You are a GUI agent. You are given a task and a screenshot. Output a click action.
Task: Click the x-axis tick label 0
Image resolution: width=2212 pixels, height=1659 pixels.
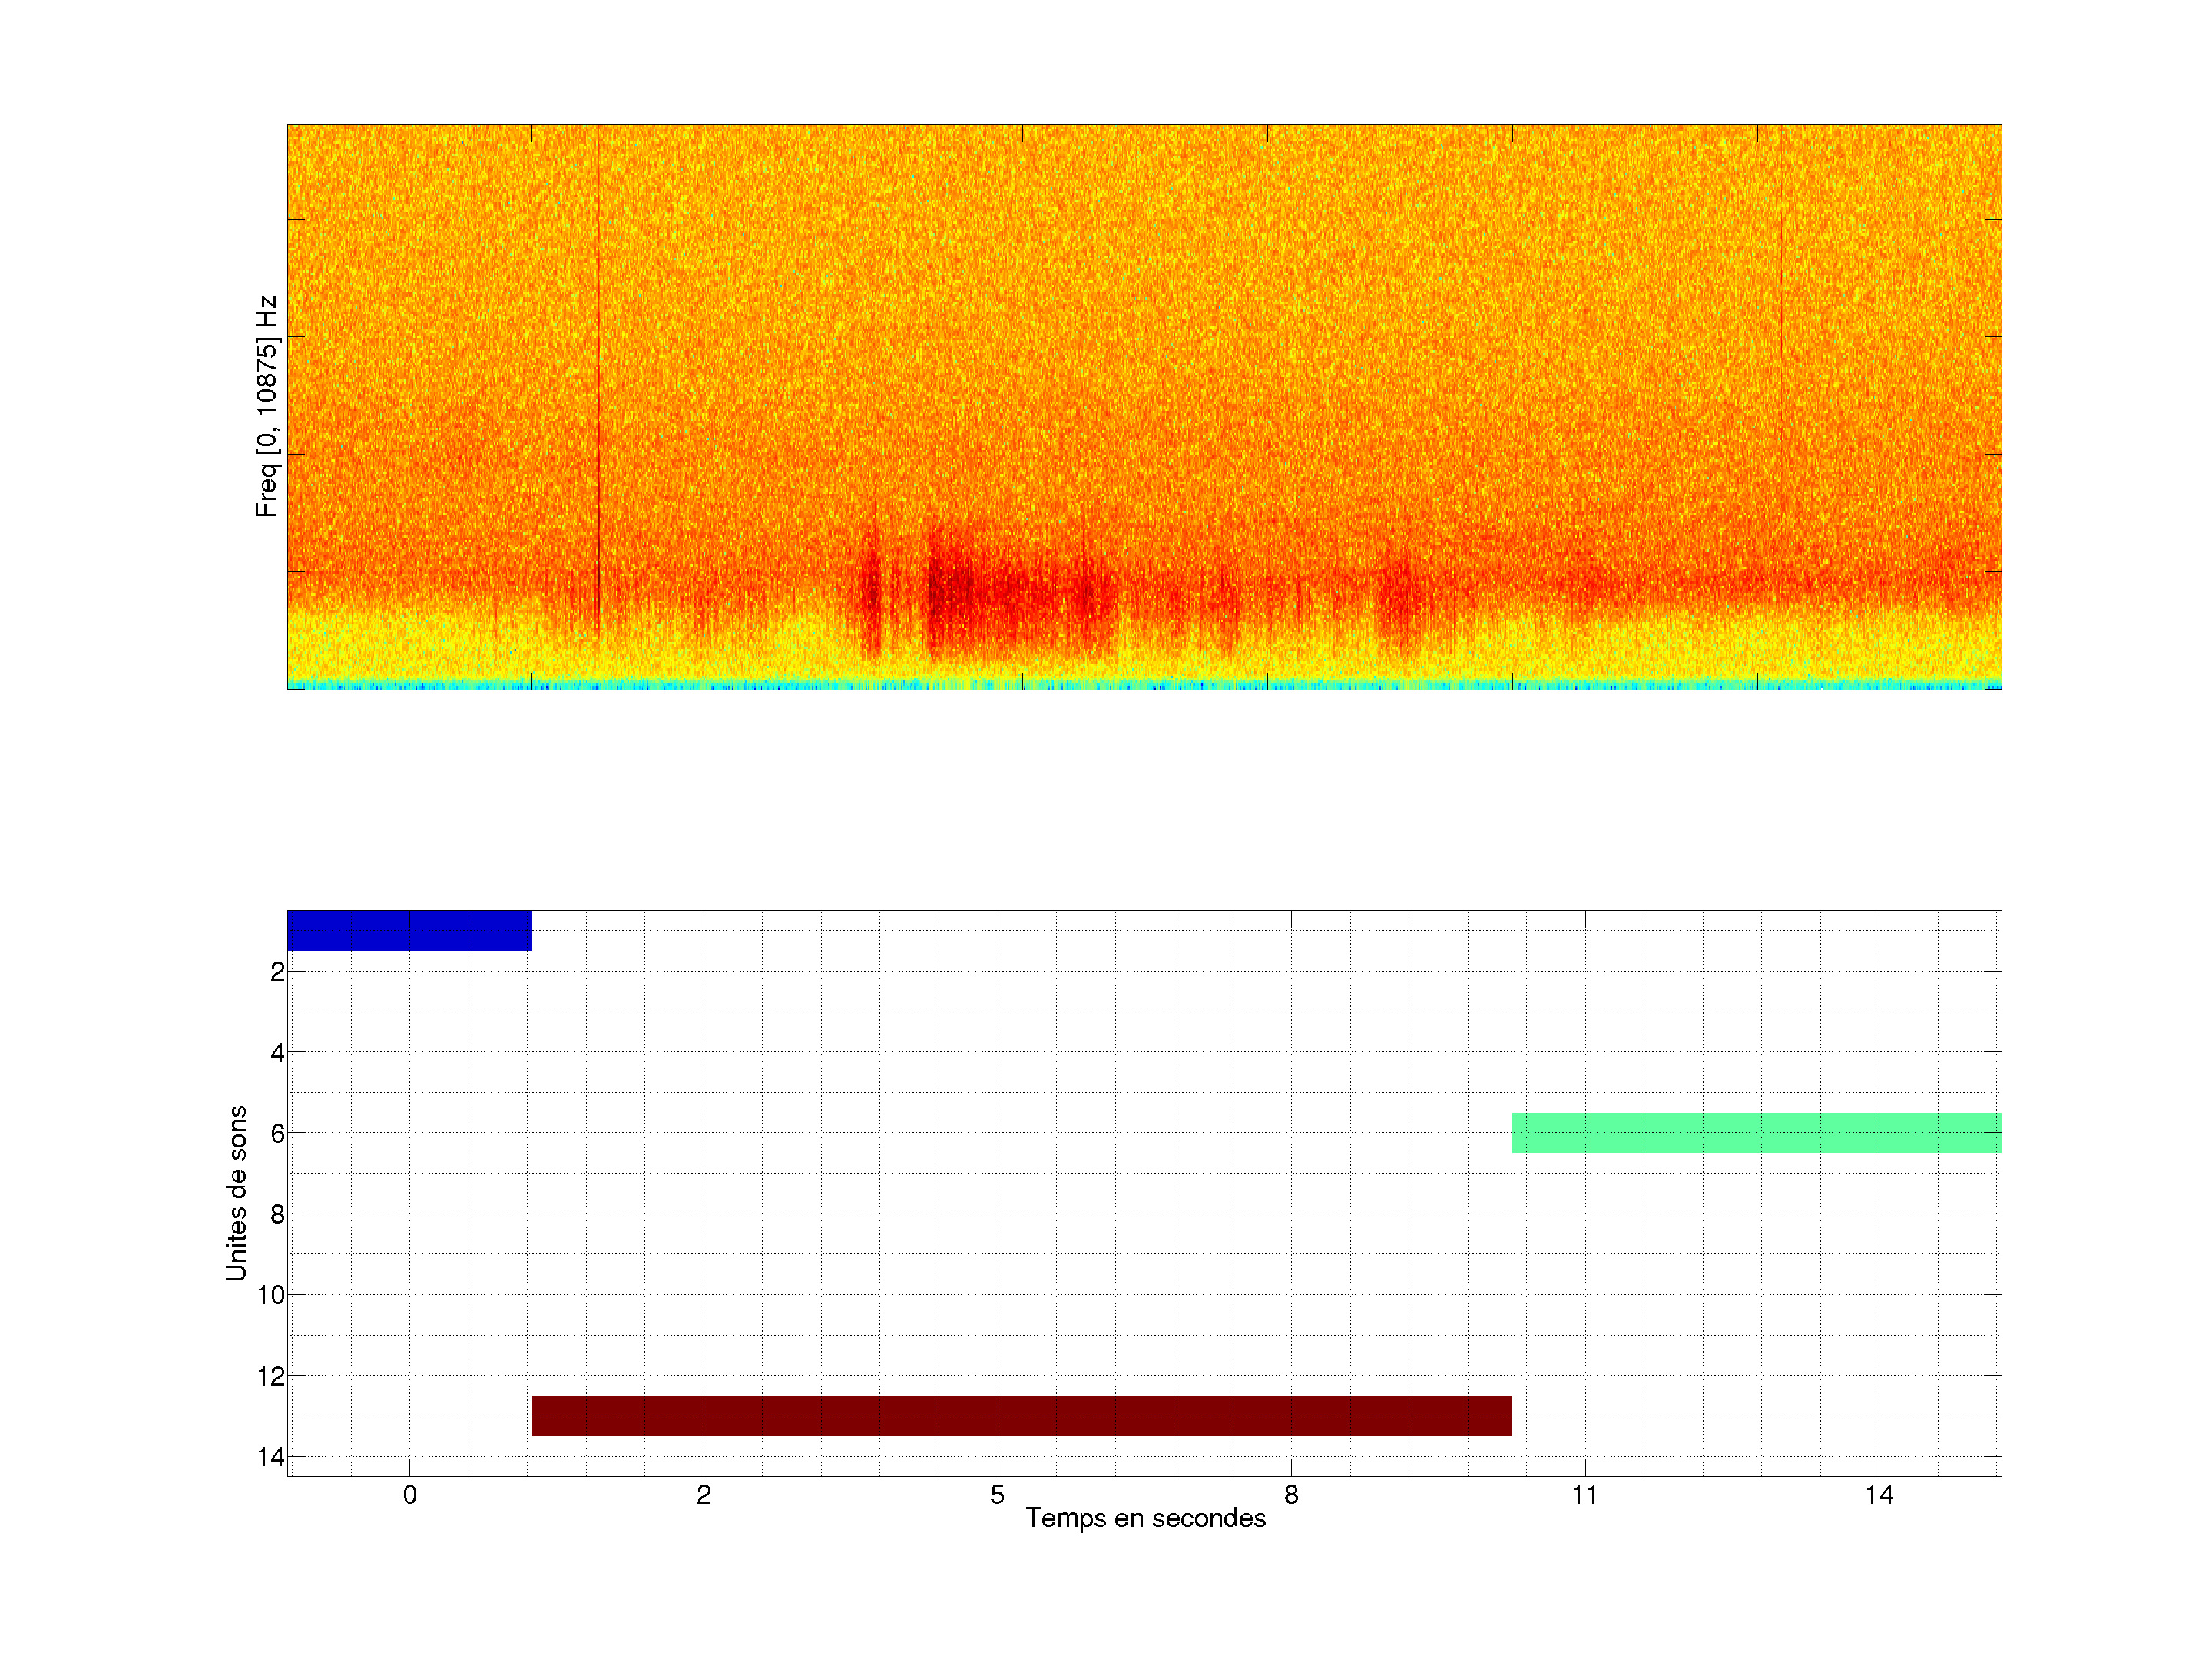pyautogui.click(x=410, y=1495)
